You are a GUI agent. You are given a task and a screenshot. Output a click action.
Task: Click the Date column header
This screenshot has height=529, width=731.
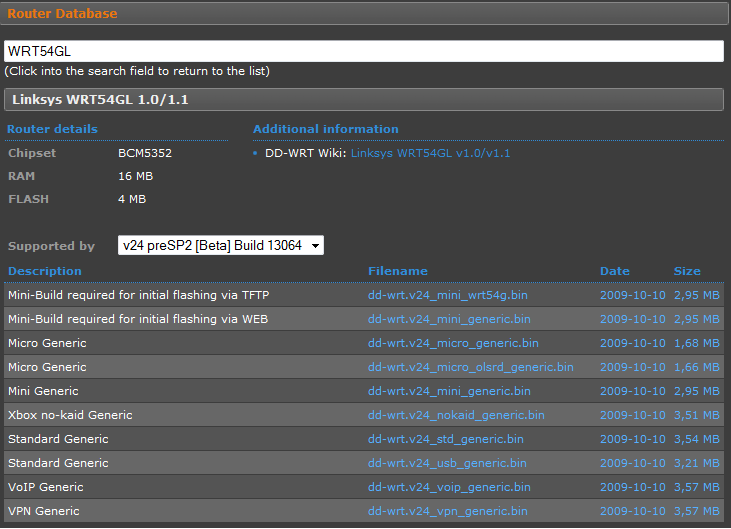coord(614,271)
